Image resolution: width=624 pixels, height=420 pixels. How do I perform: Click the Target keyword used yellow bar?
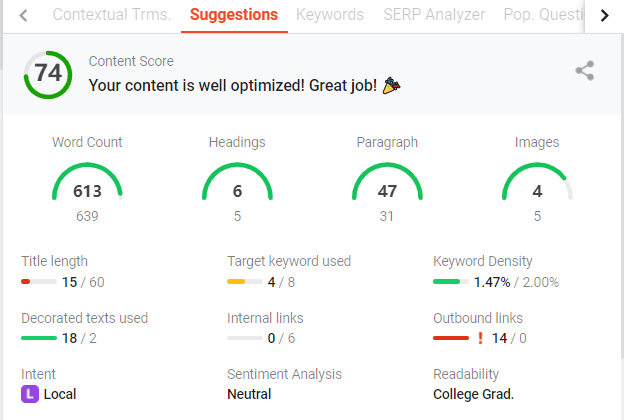click(x=245, y=281)
